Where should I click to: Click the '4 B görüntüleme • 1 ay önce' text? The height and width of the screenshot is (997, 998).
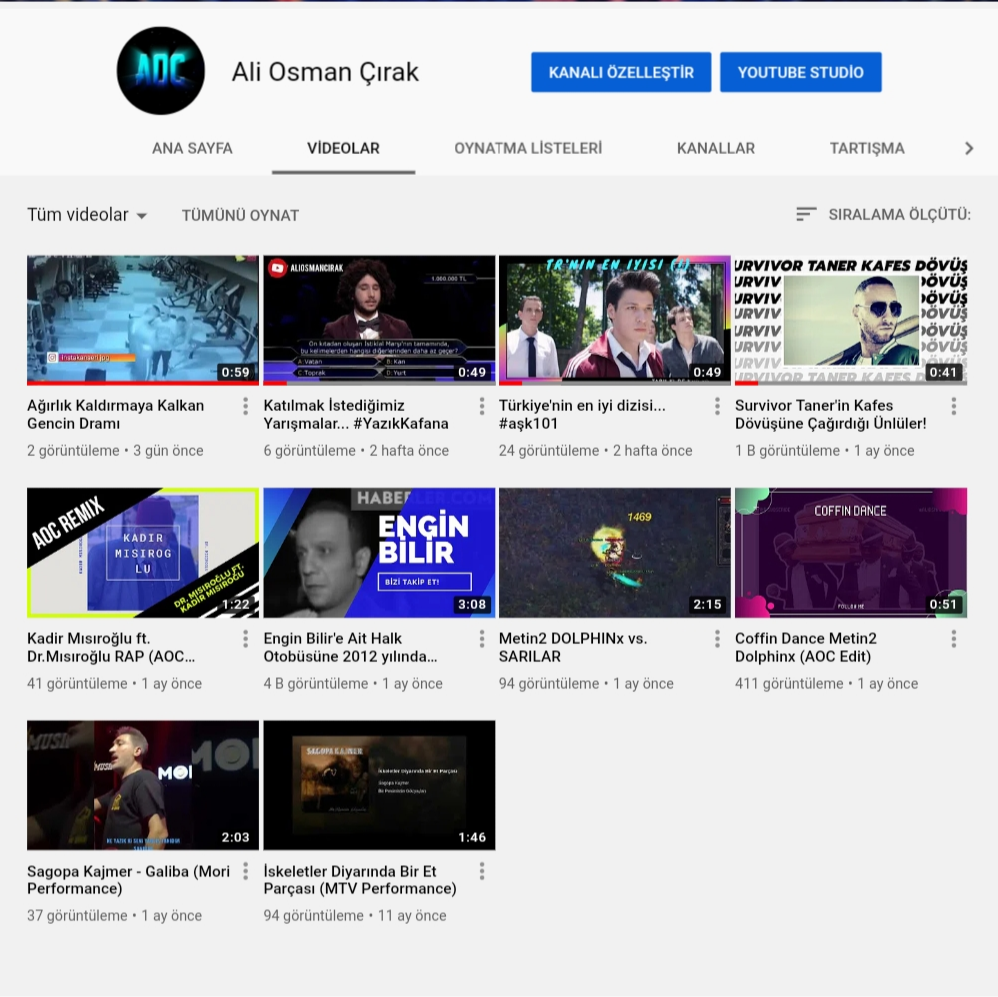353,684
